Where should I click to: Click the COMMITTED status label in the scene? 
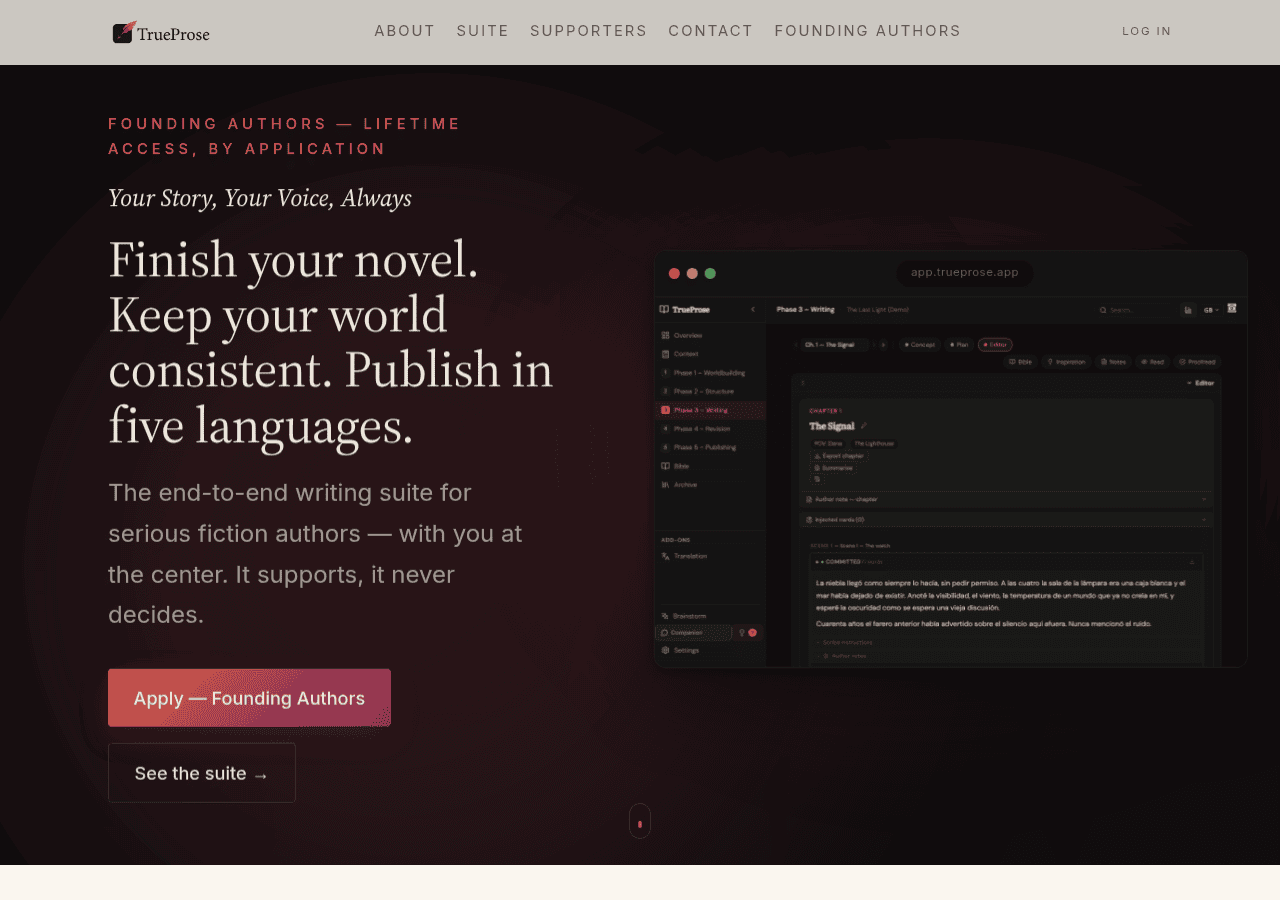(x=843, y=562)
